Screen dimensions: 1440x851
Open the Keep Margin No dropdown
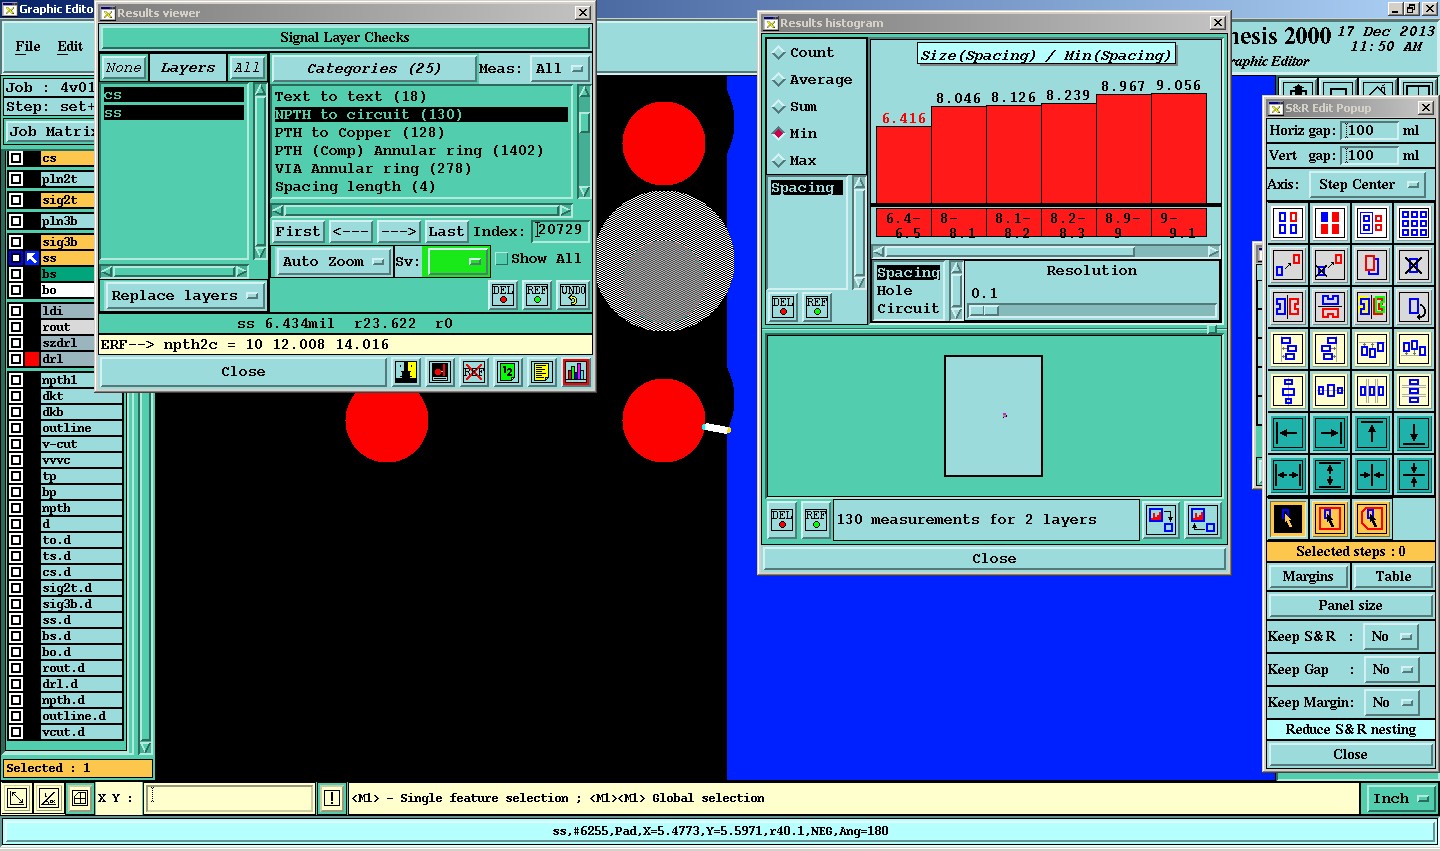(1392, 703)
